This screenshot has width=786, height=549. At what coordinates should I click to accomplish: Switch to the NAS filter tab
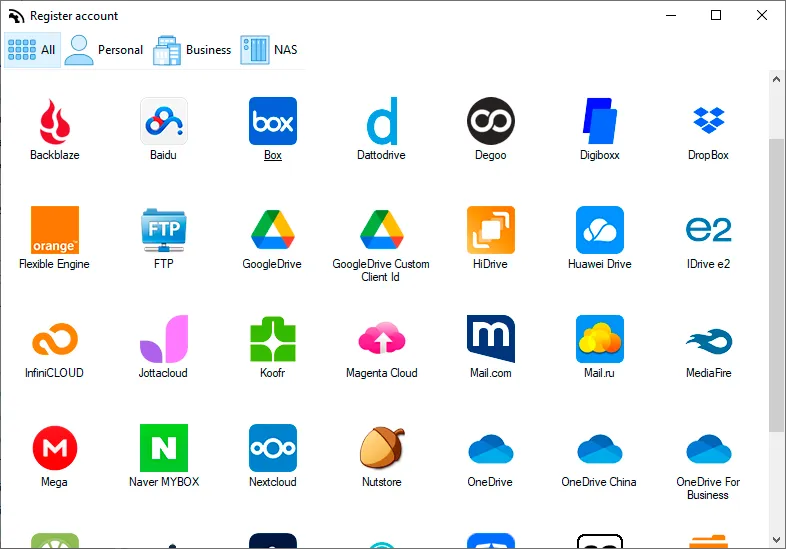269,50
